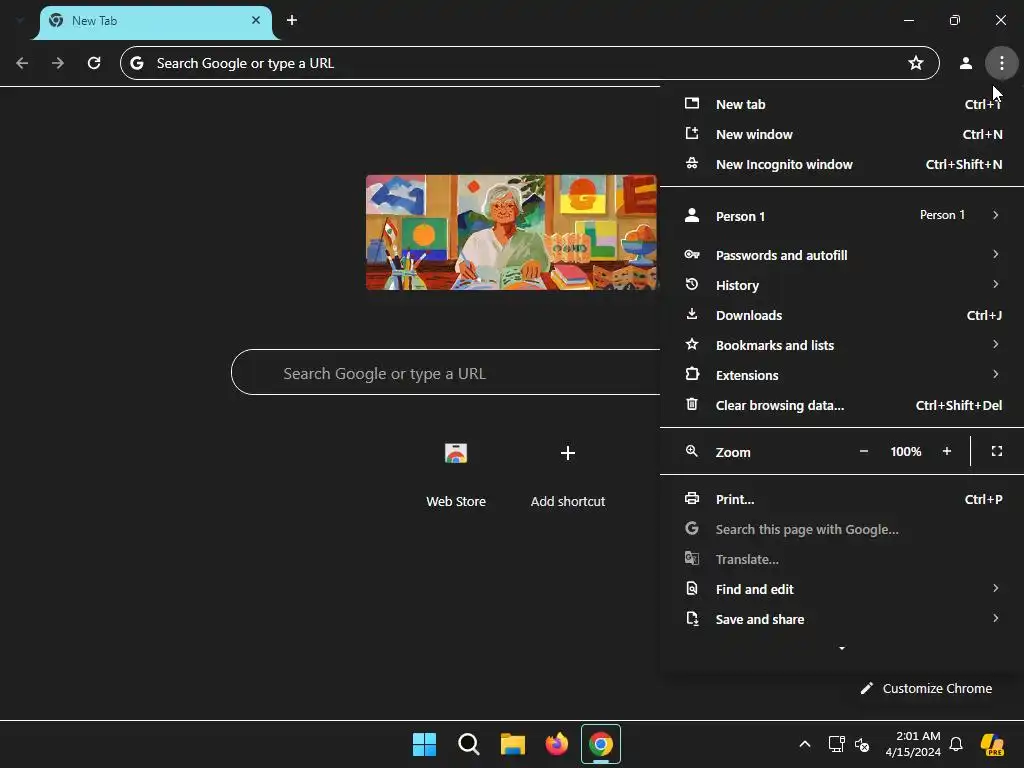Expand Save and share submenu
Viewport: 1024px width, 768px height.
point(842,619)
